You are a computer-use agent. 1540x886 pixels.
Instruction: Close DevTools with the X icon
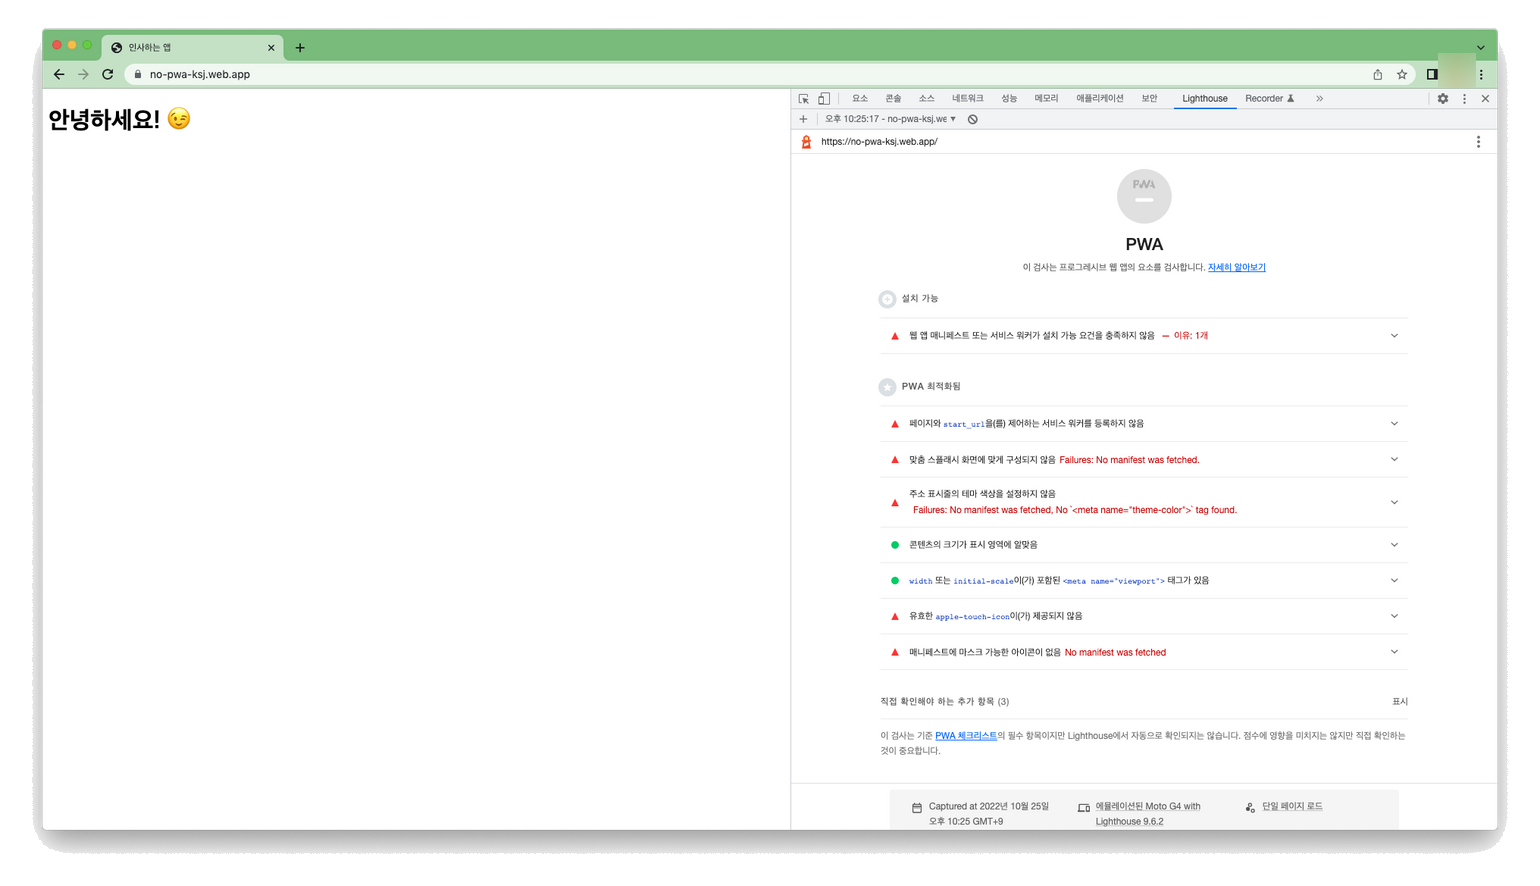pos(1486,99)
